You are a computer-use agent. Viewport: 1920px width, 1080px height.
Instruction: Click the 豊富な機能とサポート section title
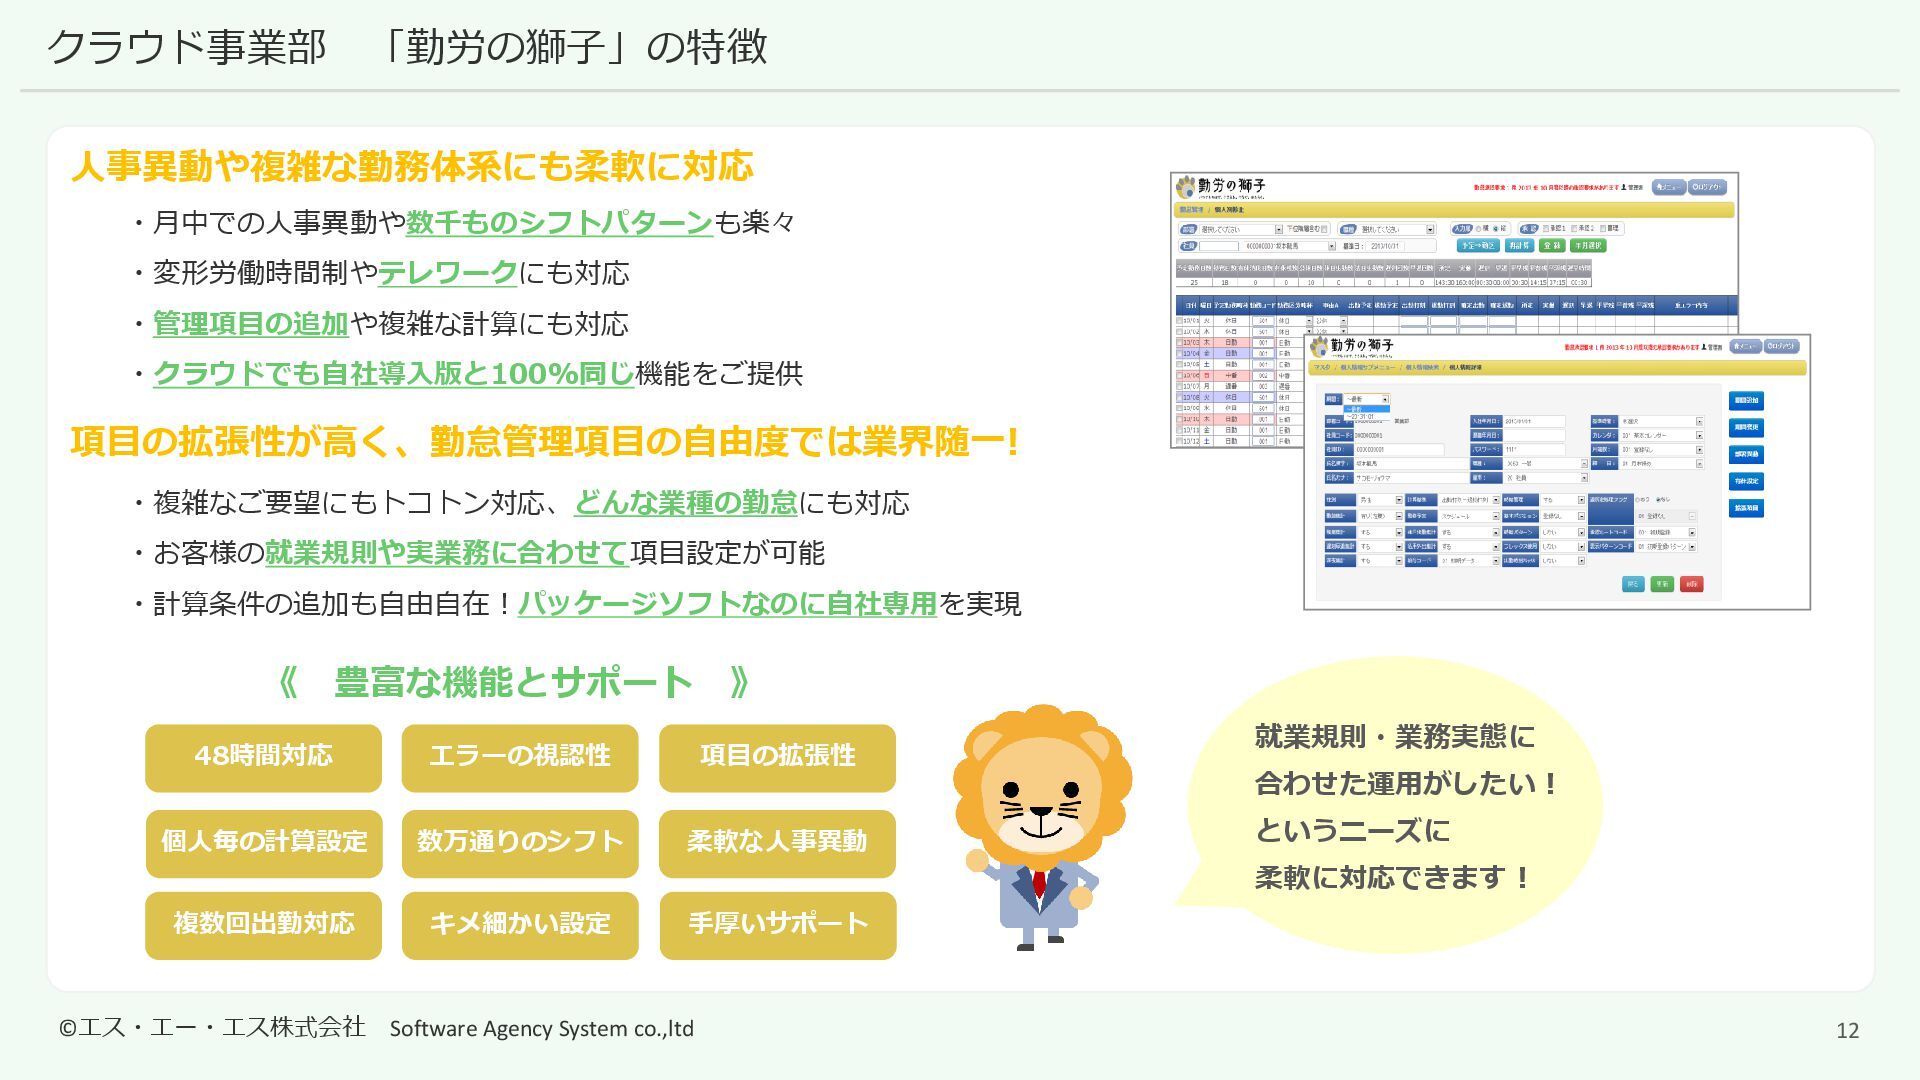pyautogui.click(x=513, y=682)
